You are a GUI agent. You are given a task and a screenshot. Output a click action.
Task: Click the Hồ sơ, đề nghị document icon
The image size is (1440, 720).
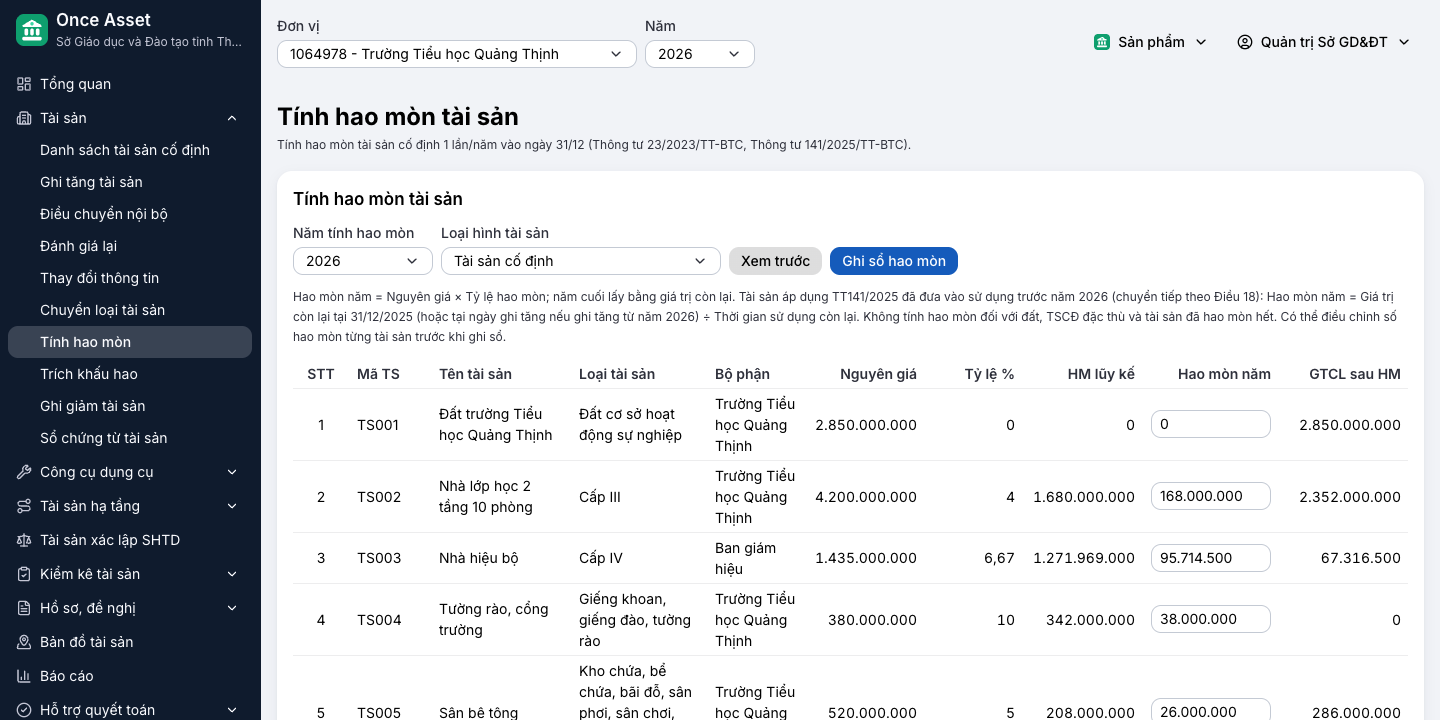coord(24,608)
